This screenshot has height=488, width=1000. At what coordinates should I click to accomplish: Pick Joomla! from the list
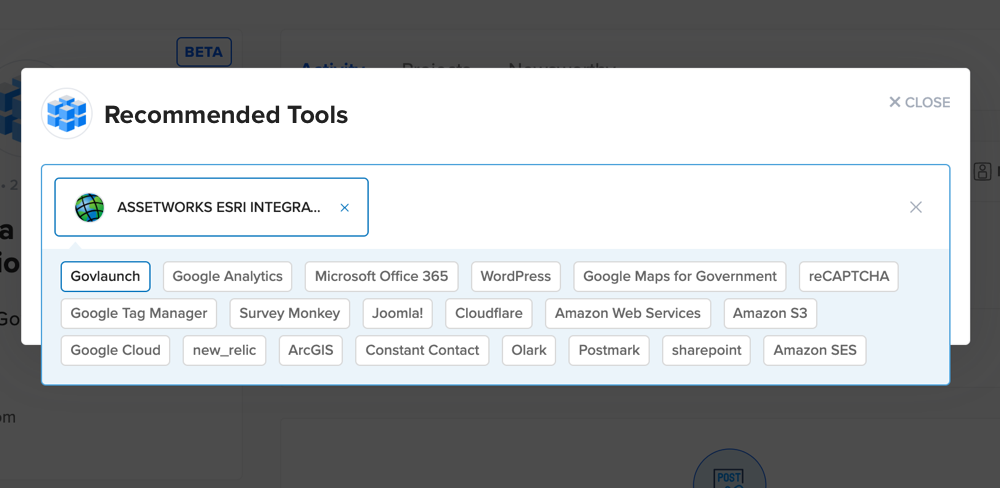[397, 313]
